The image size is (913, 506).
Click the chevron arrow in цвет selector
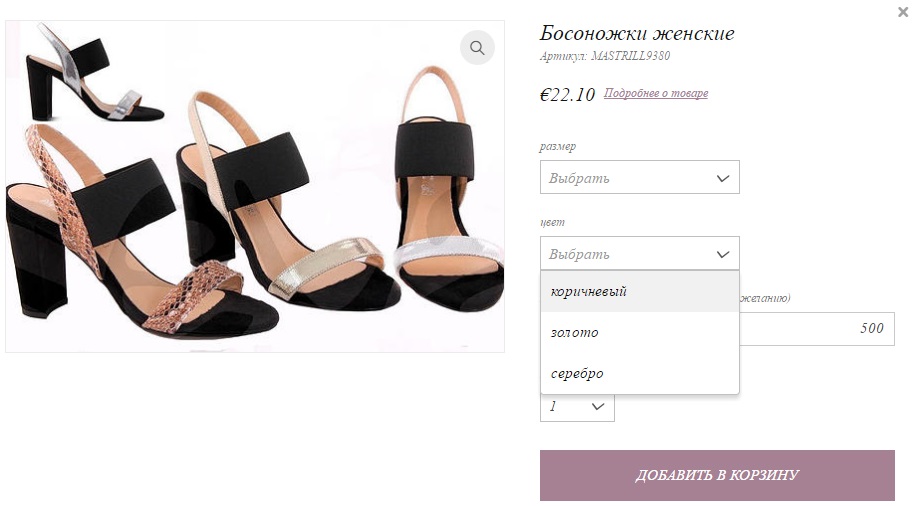click(723, 254)
